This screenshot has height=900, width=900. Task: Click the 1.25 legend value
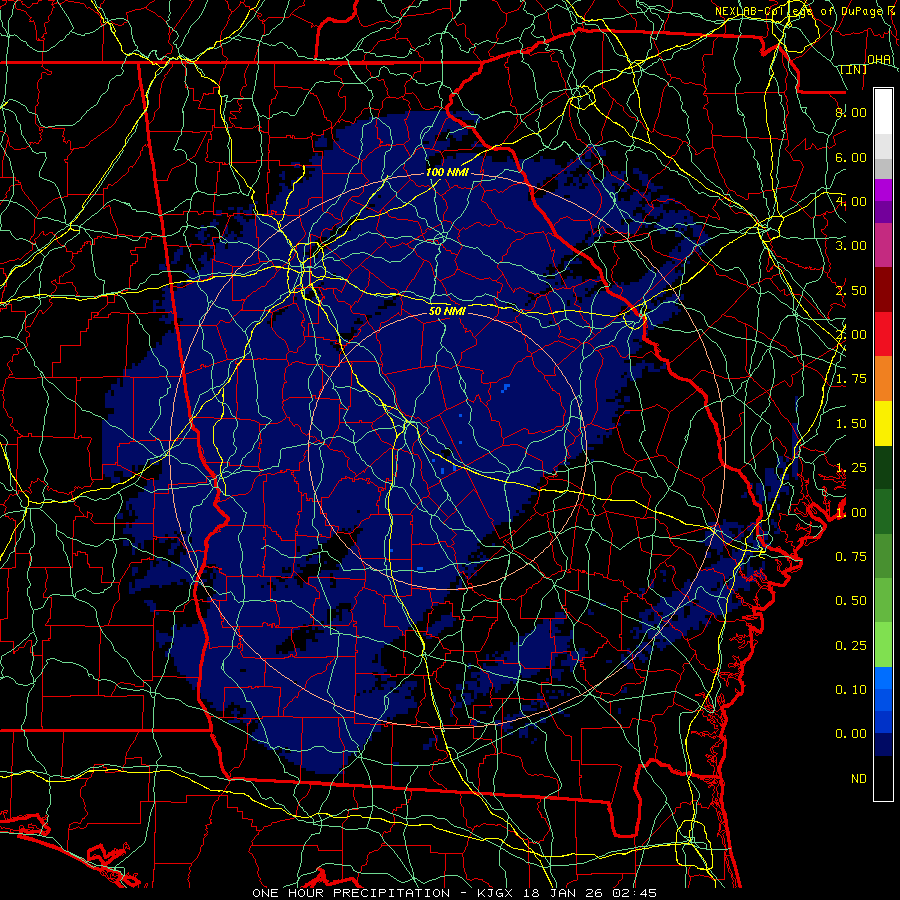click(x=851, y=468)
